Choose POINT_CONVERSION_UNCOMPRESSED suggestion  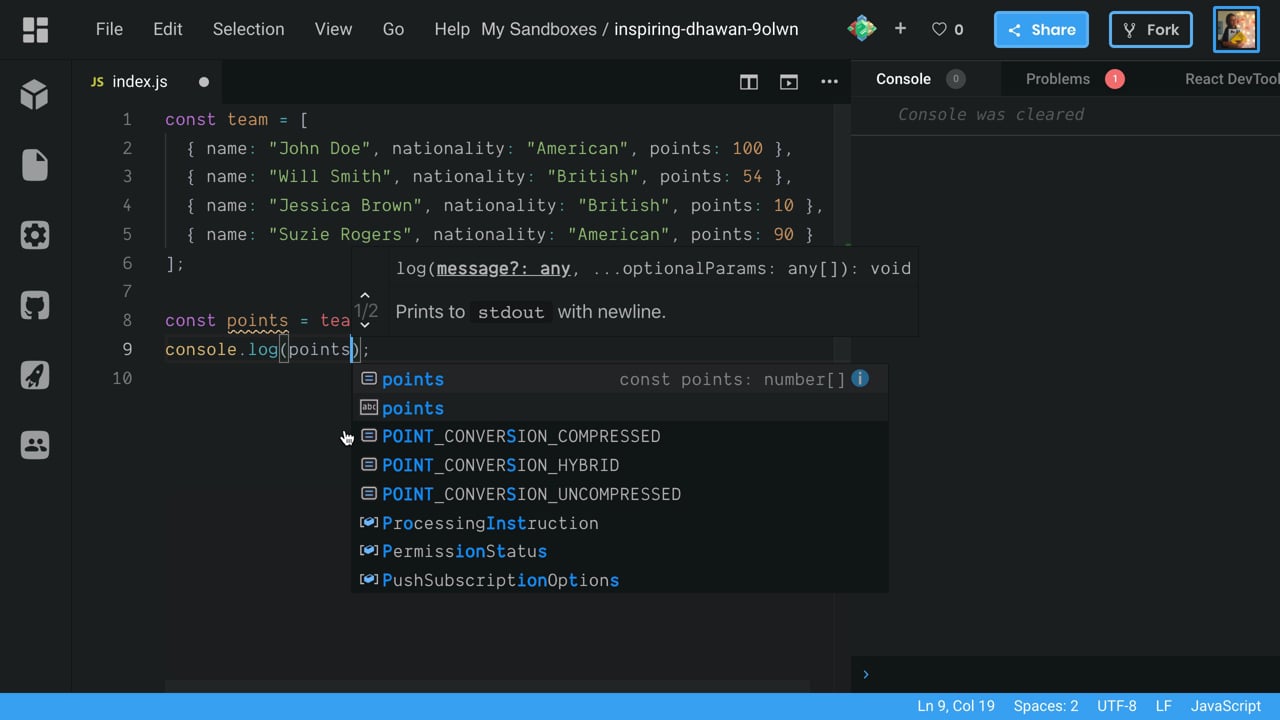[x=619, y=494]
